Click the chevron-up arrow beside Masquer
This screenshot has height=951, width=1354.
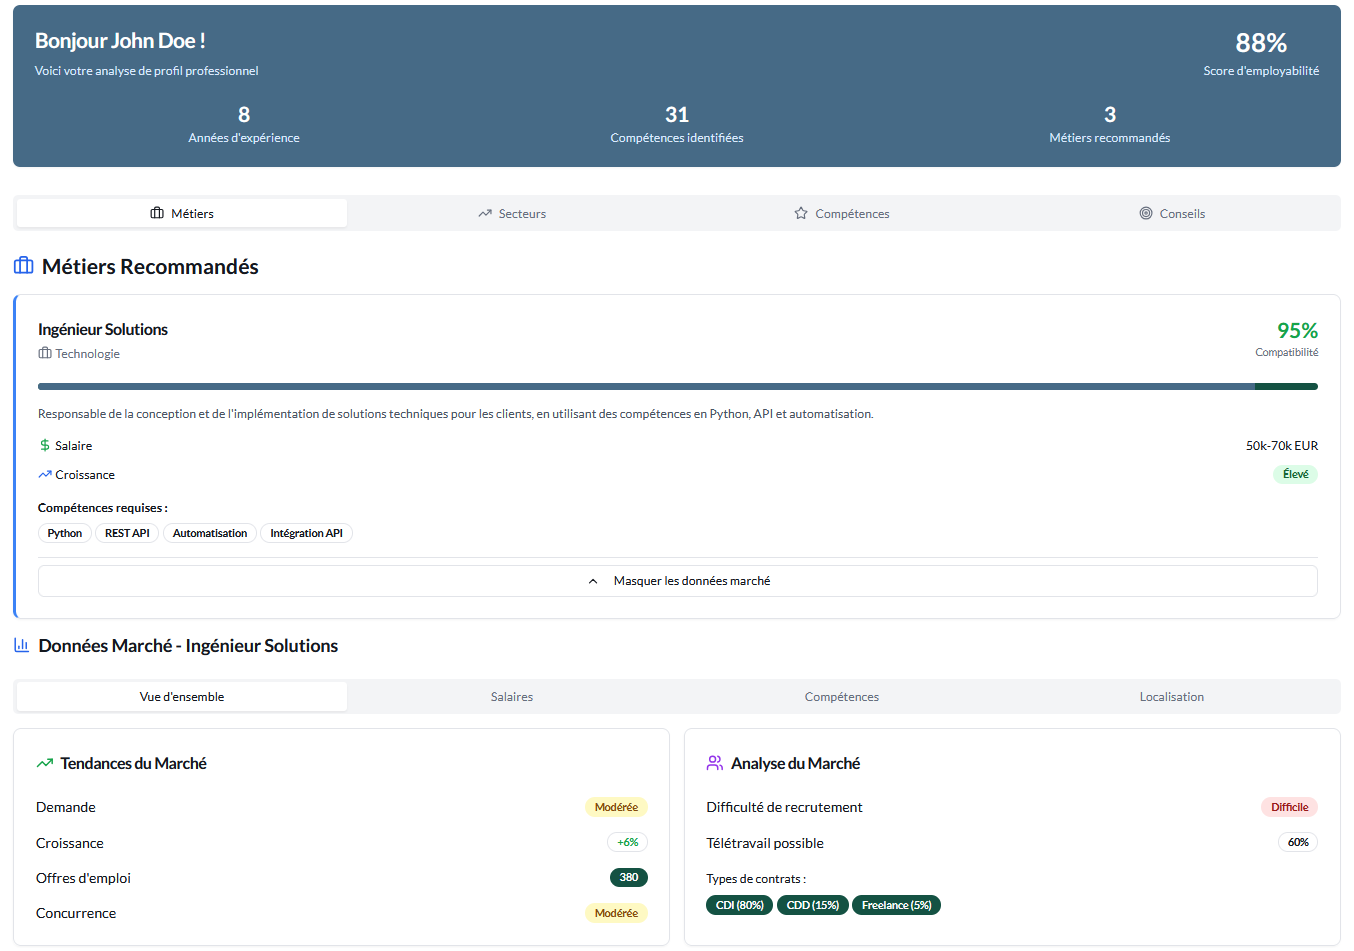pos(593,581)
